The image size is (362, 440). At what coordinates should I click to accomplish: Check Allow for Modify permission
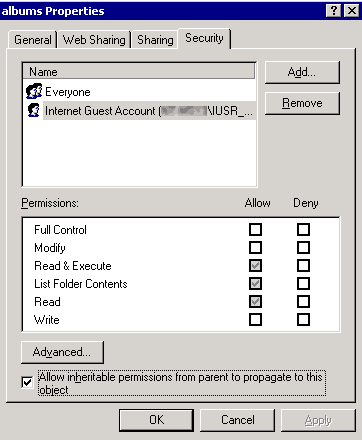coord(255,247)
